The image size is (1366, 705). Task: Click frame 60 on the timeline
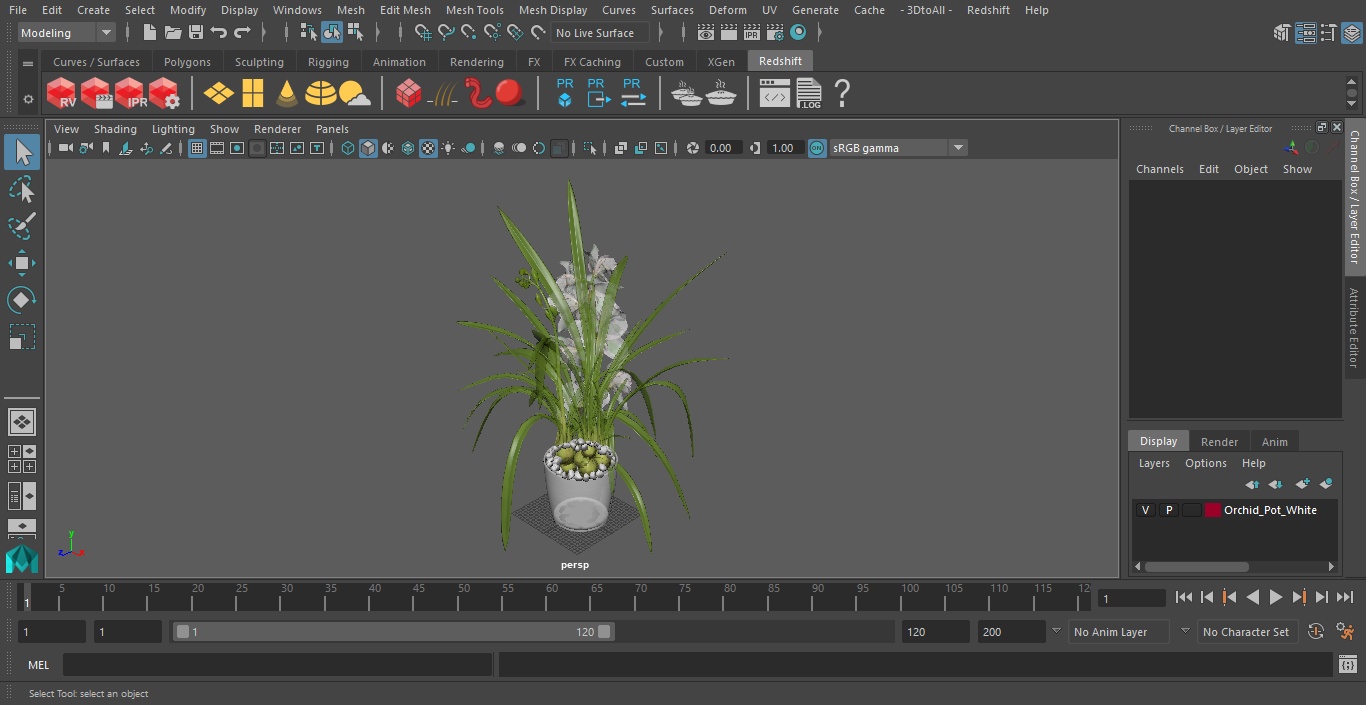click(552, 597)
